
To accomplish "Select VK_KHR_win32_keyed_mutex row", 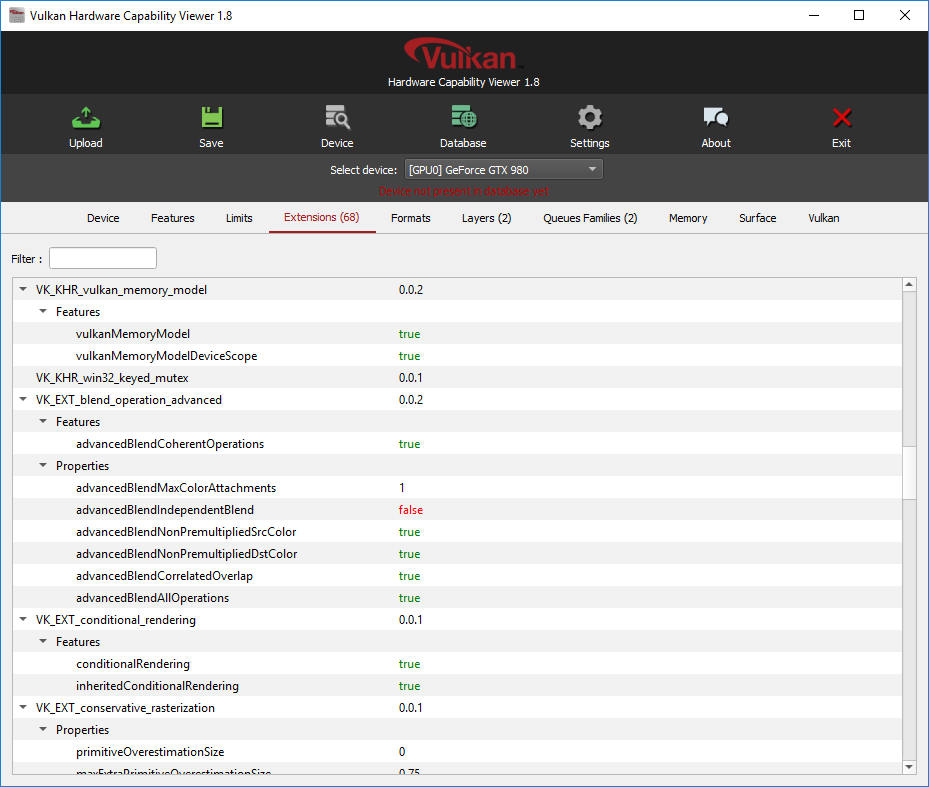I will [457, 377].
